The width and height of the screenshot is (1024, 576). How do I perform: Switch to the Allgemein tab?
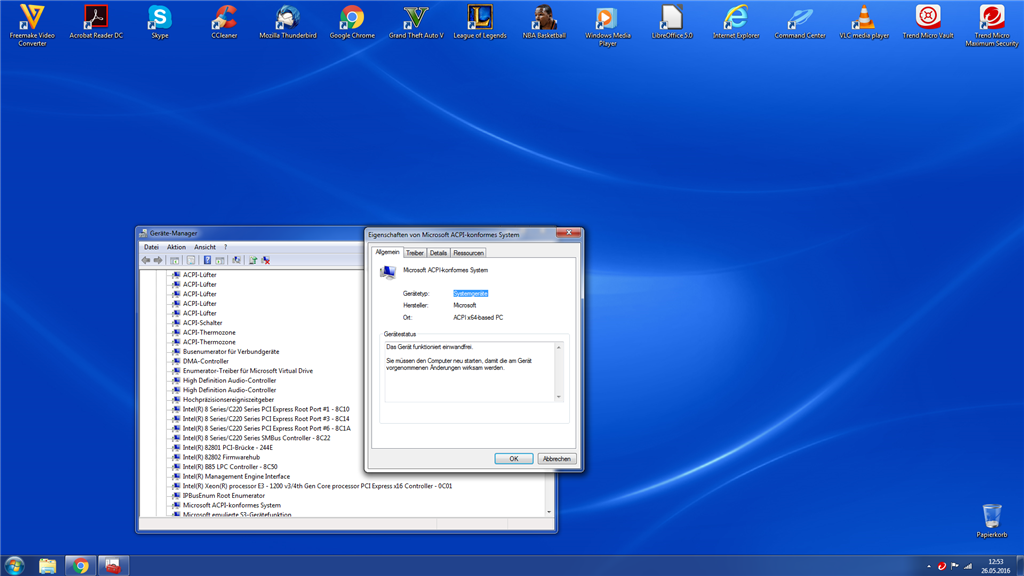(x=387, y=252)
